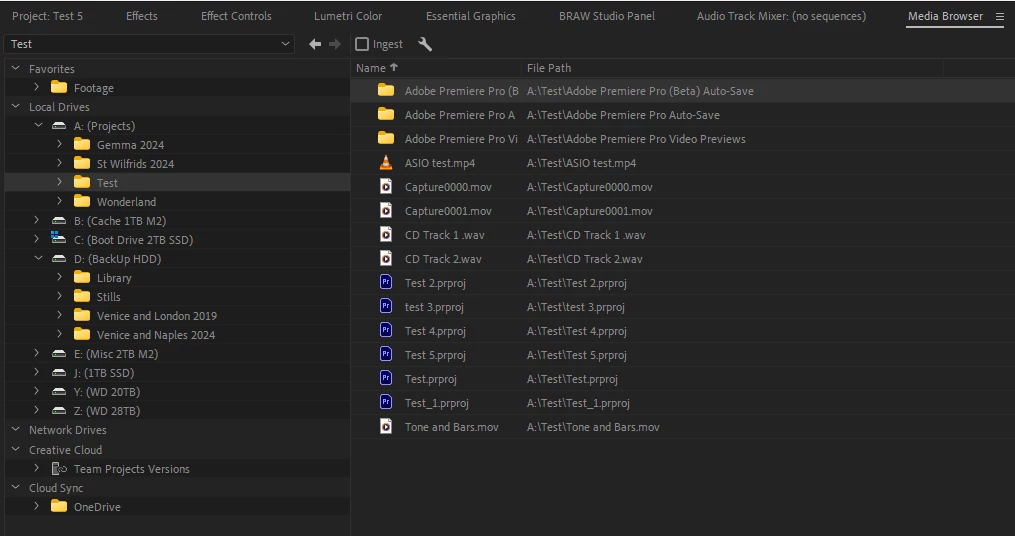Image resolution: width=1015 pixels, height=536 pixels.
Task: Open the Media Browser panel menu icon
Action: point(999,17)
